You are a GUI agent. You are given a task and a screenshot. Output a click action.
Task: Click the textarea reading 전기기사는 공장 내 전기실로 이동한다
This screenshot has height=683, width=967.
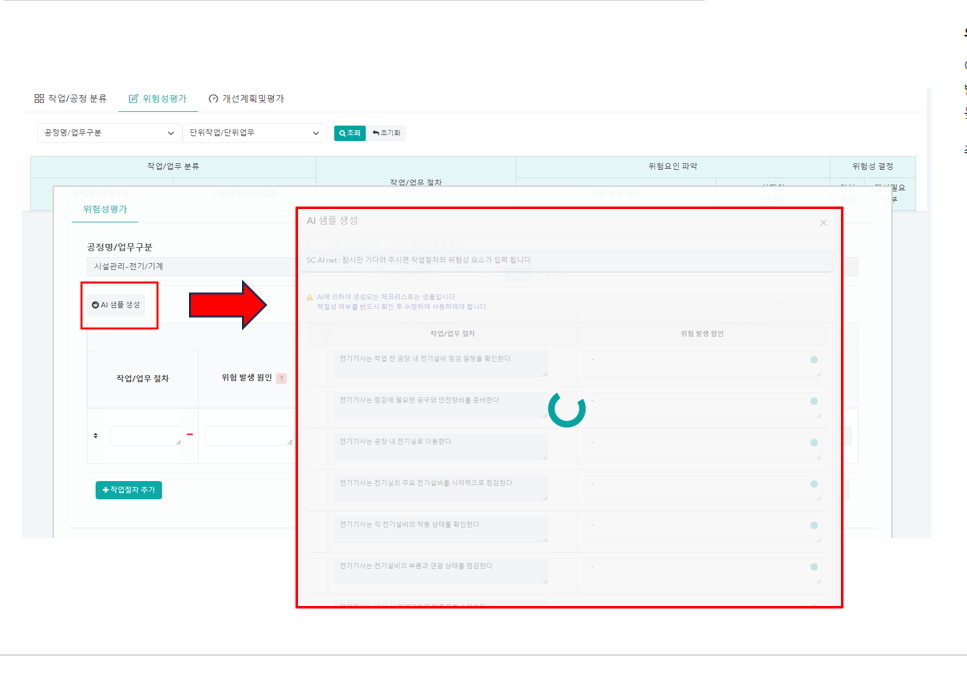click(440, 447)
